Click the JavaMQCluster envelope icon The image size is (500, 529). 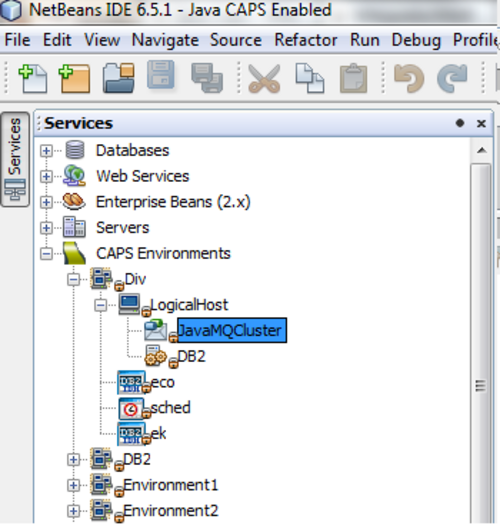[156, 330]
